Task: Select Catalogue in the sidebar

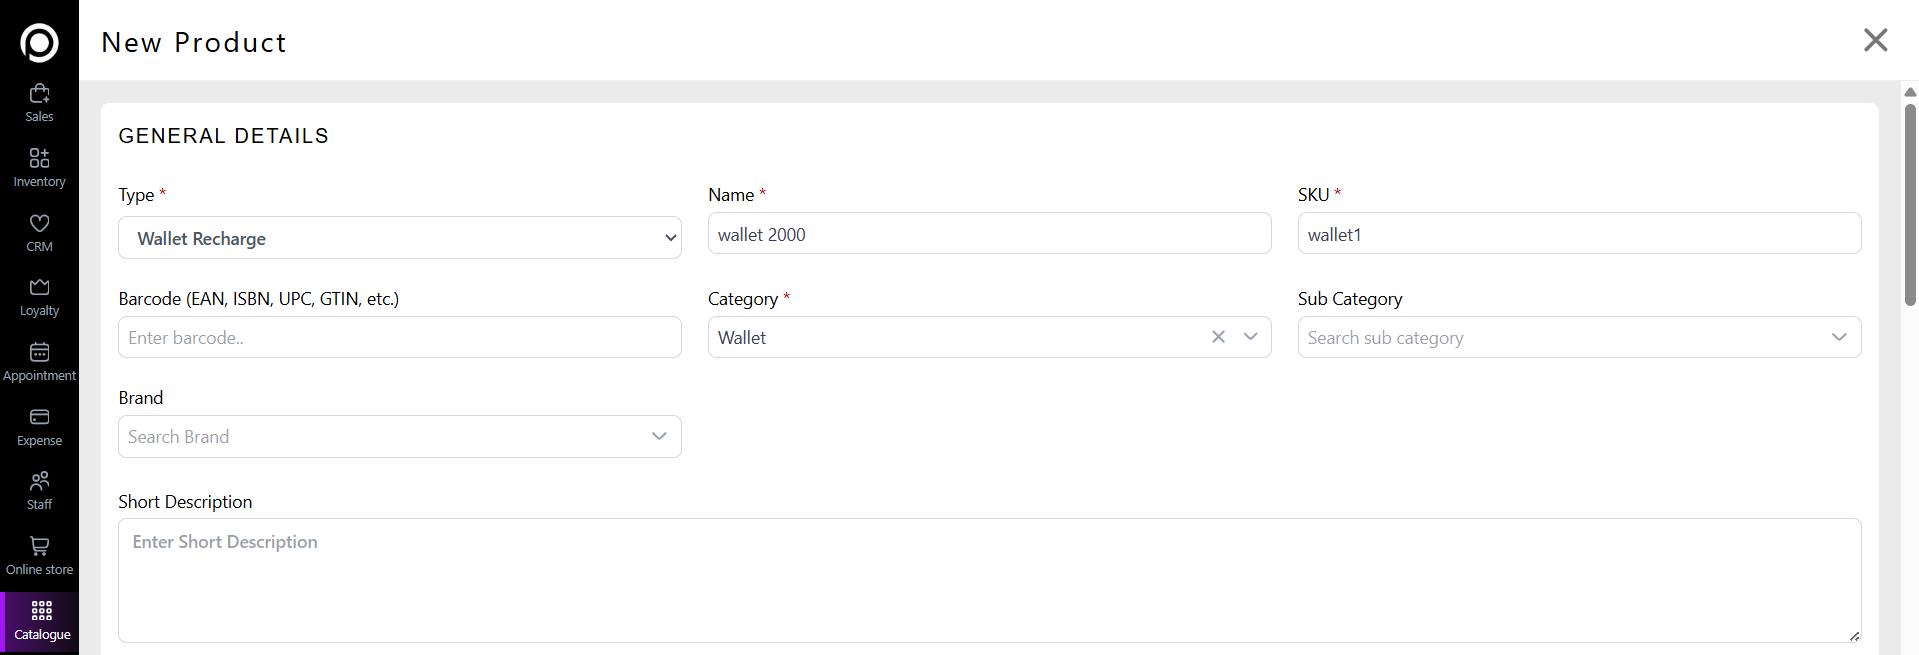Action: click(x=41, y=621)
